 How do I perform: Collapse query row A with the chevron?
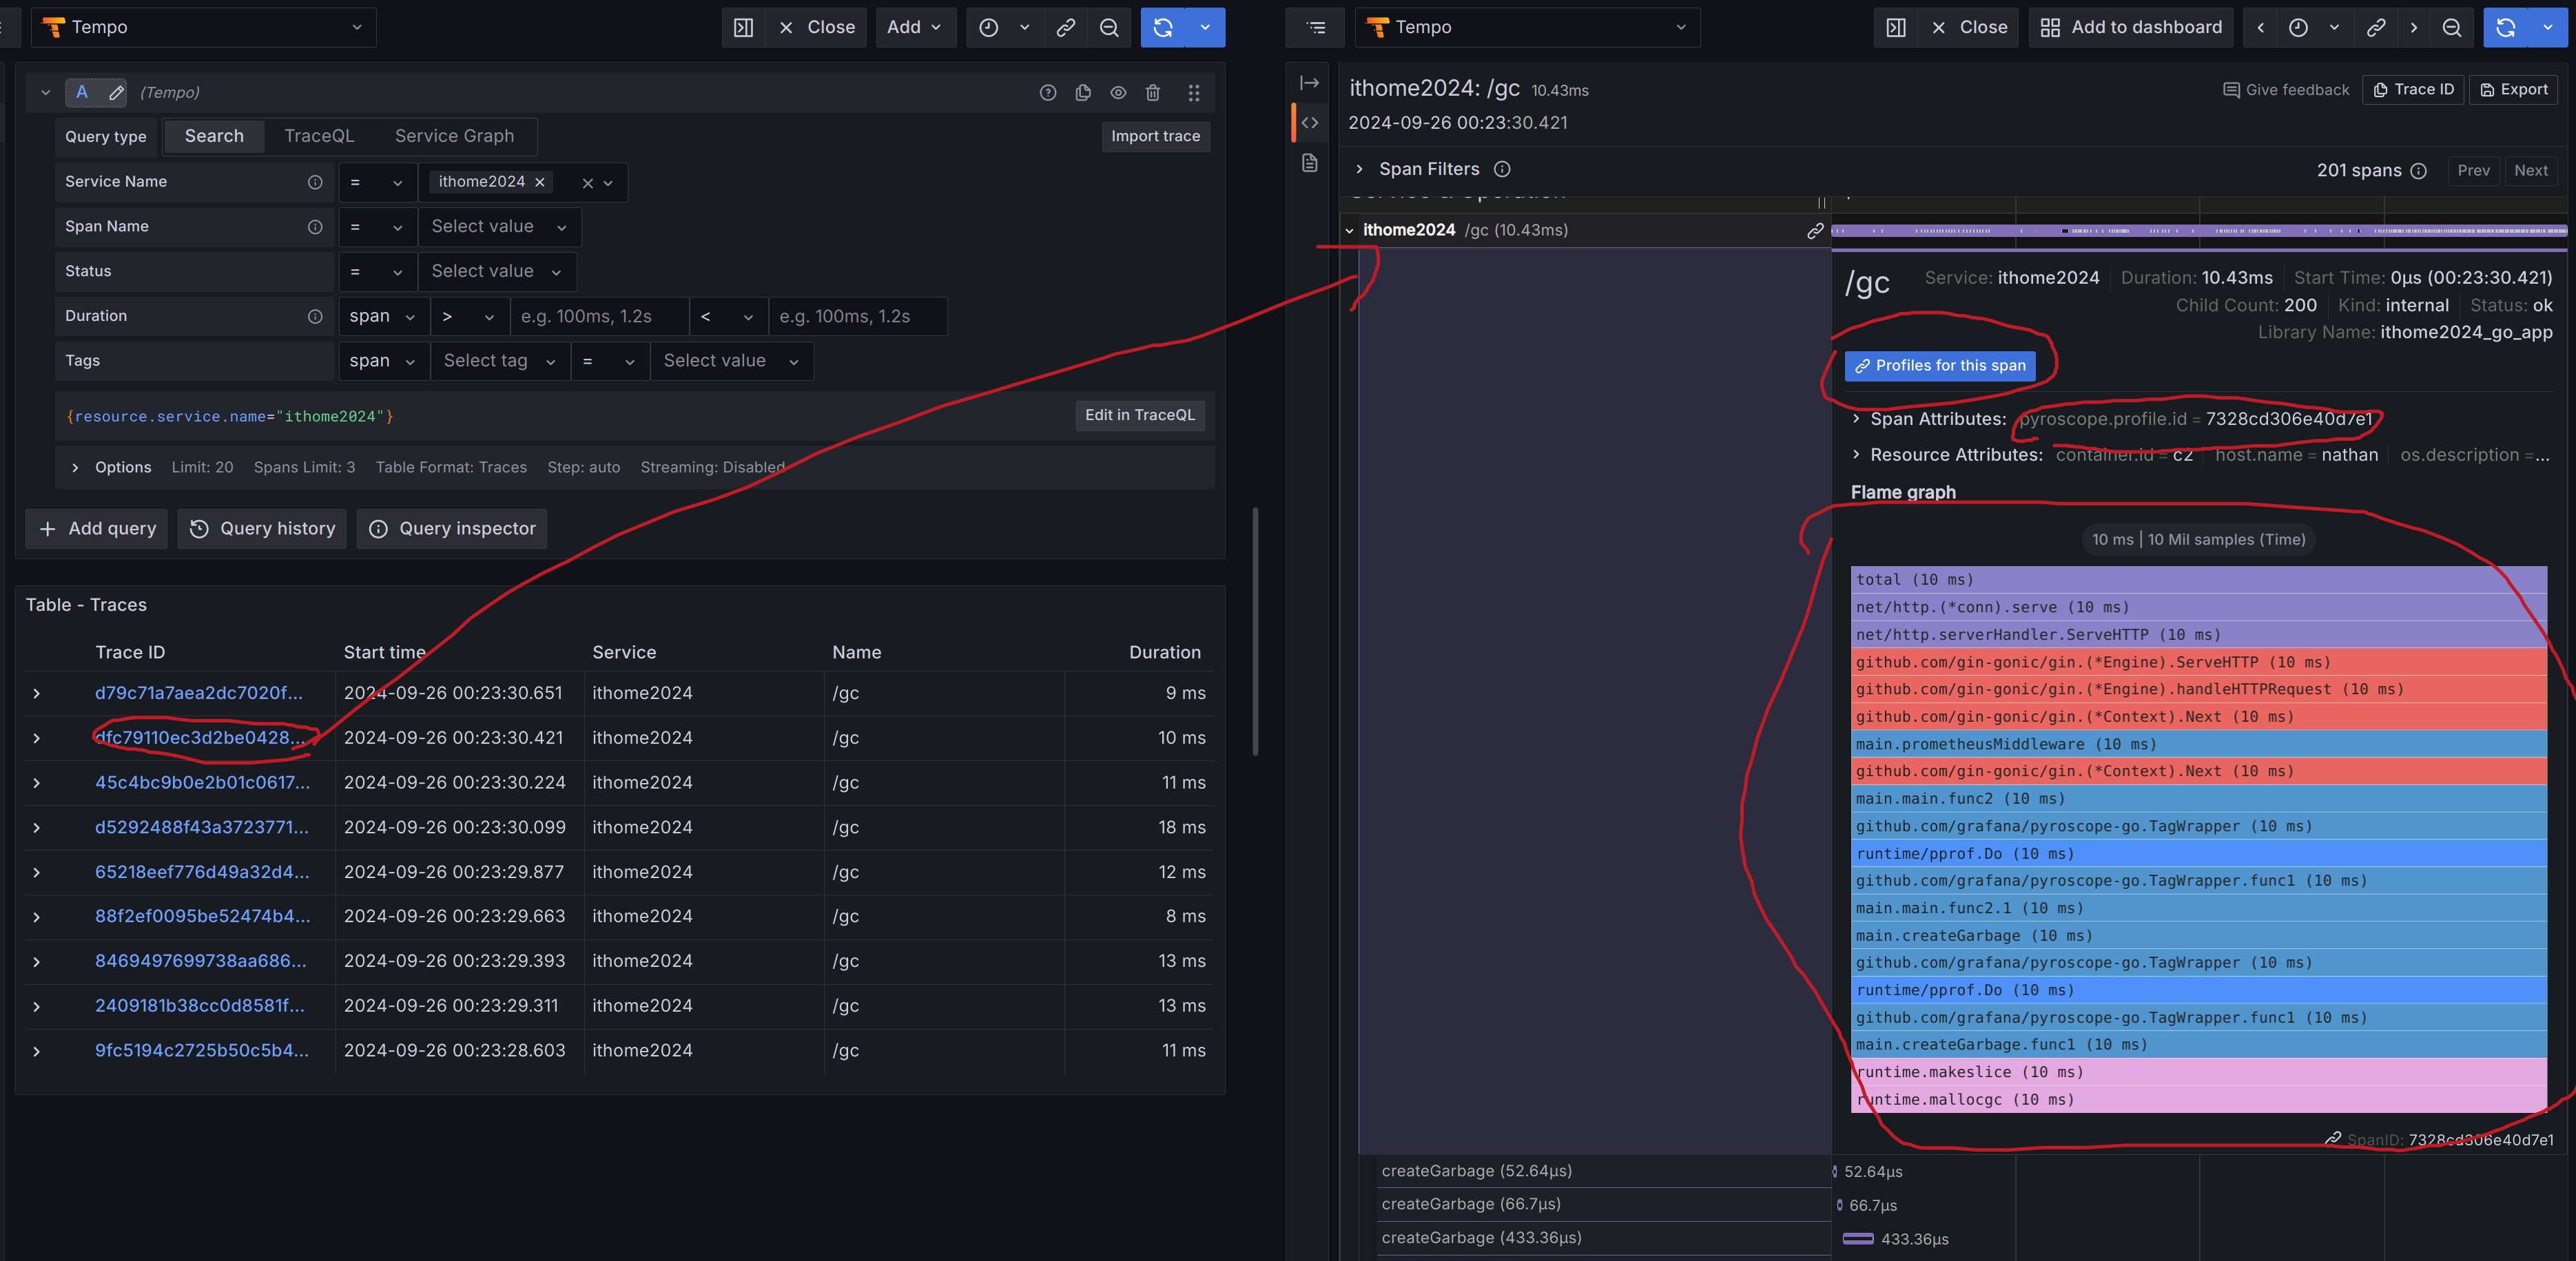pyautogui.click(x=45, y=93)
